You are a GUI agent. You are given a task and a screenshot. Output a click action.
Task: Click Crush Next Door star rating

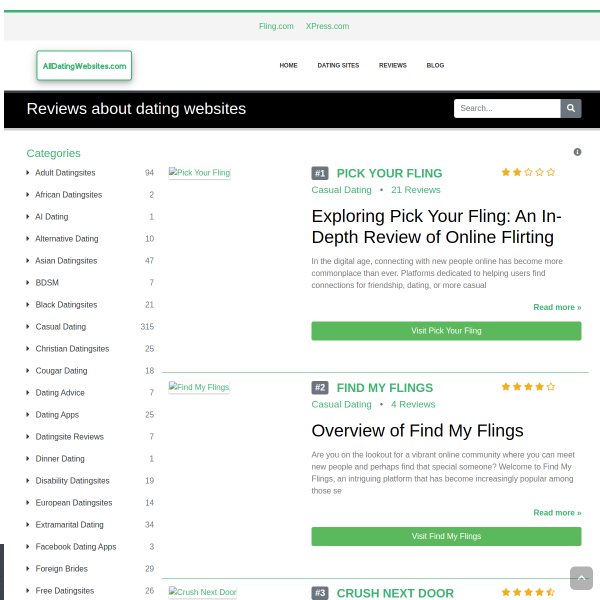click(528, 592)
